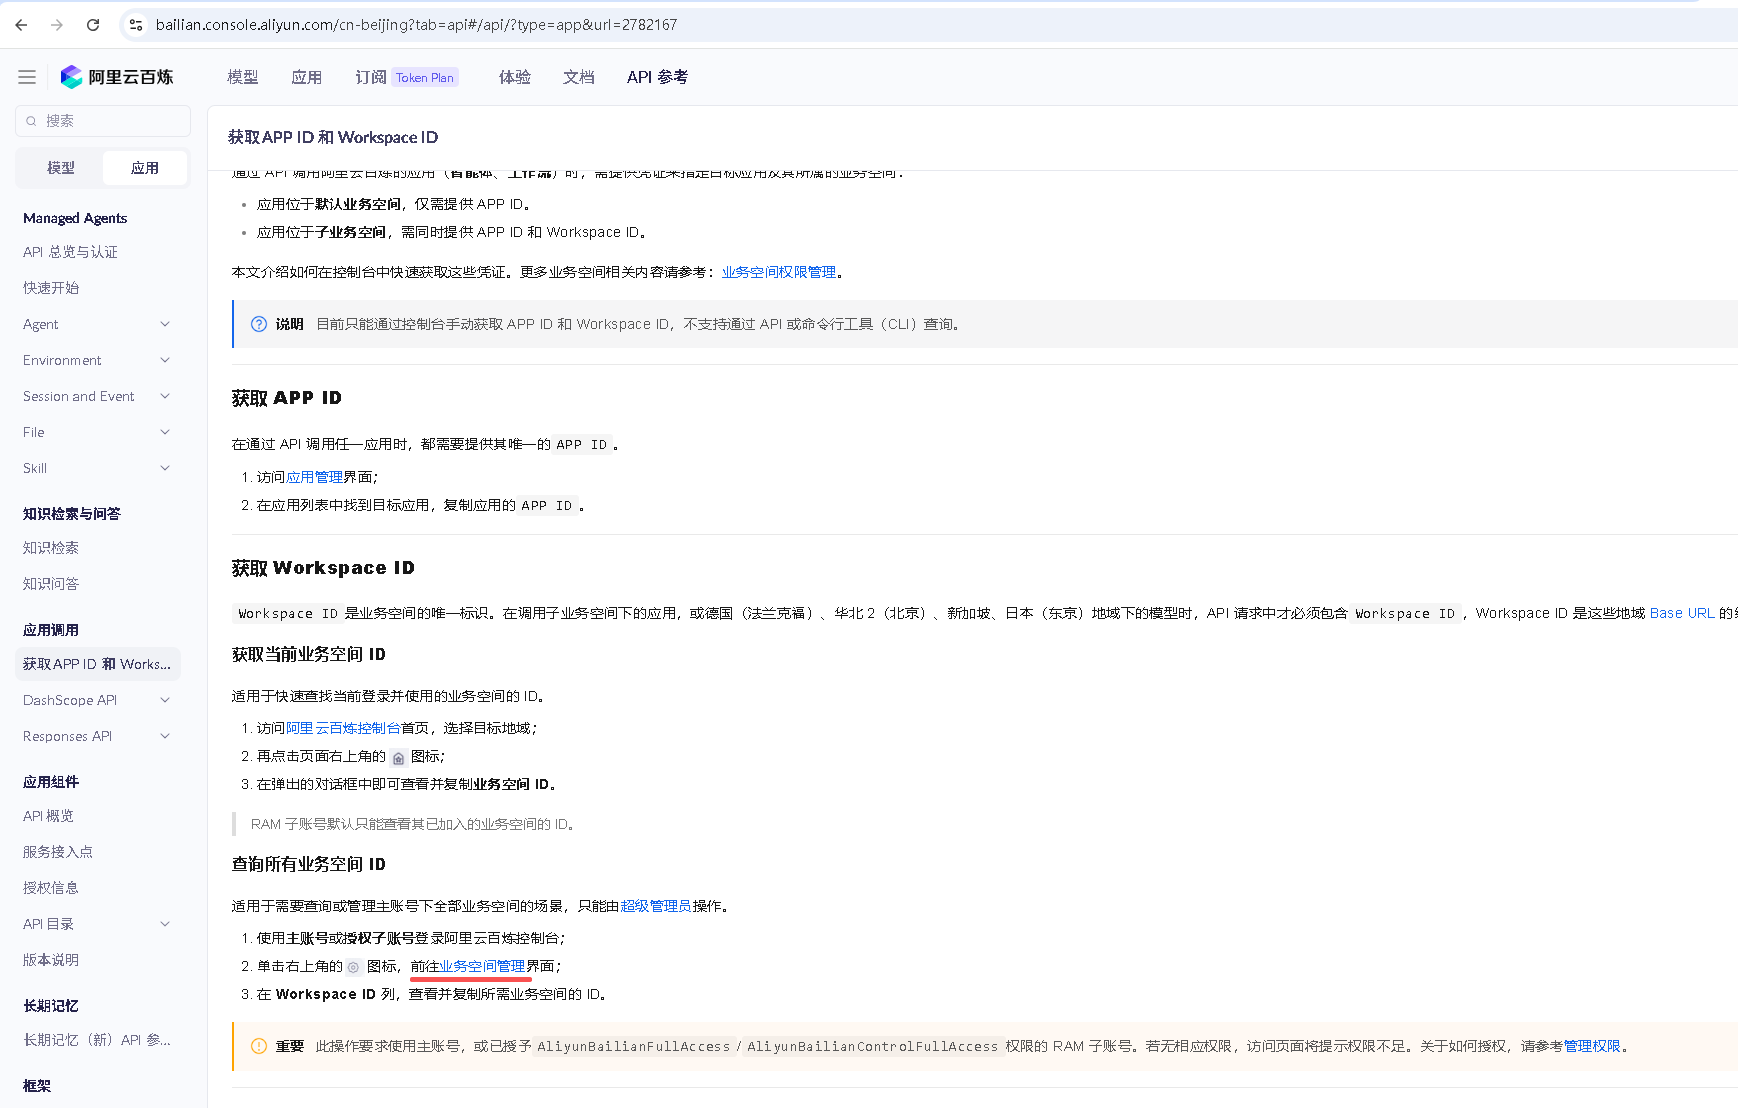Expand the Environment sidebar section

tap(165, 360)
